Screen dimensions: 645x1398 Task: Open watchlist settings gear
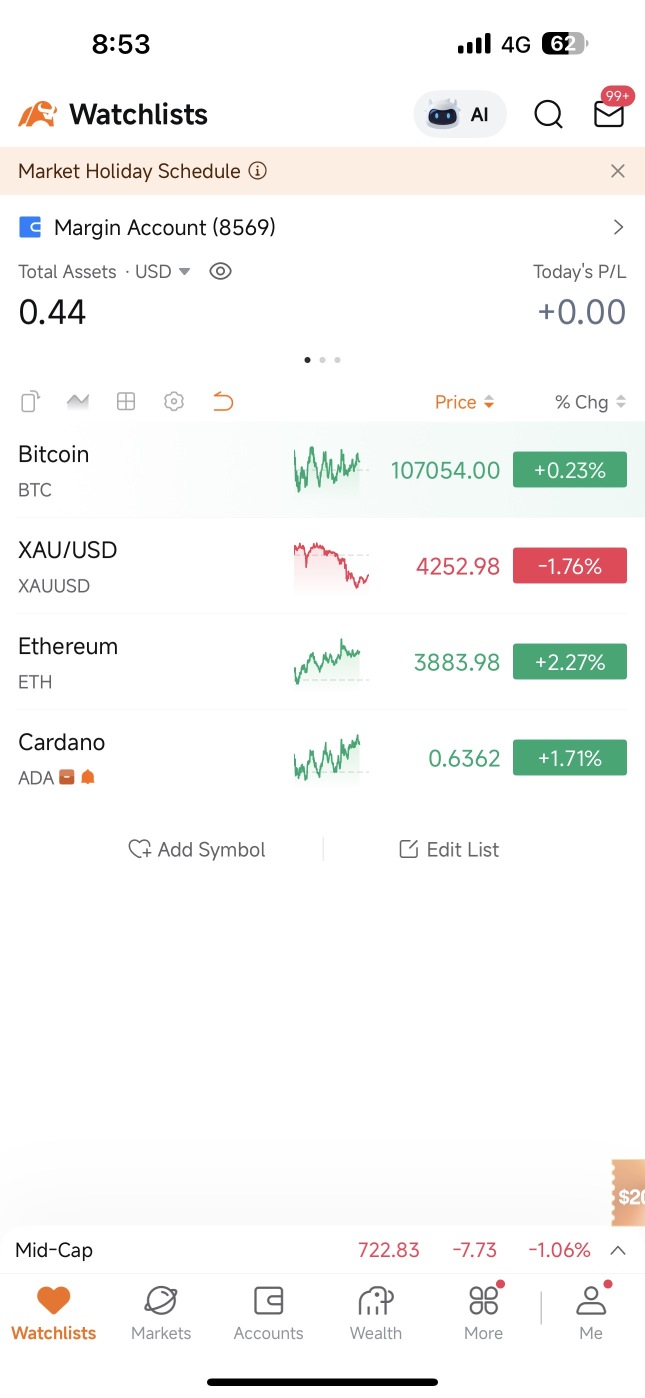click(x=174, y=402)
